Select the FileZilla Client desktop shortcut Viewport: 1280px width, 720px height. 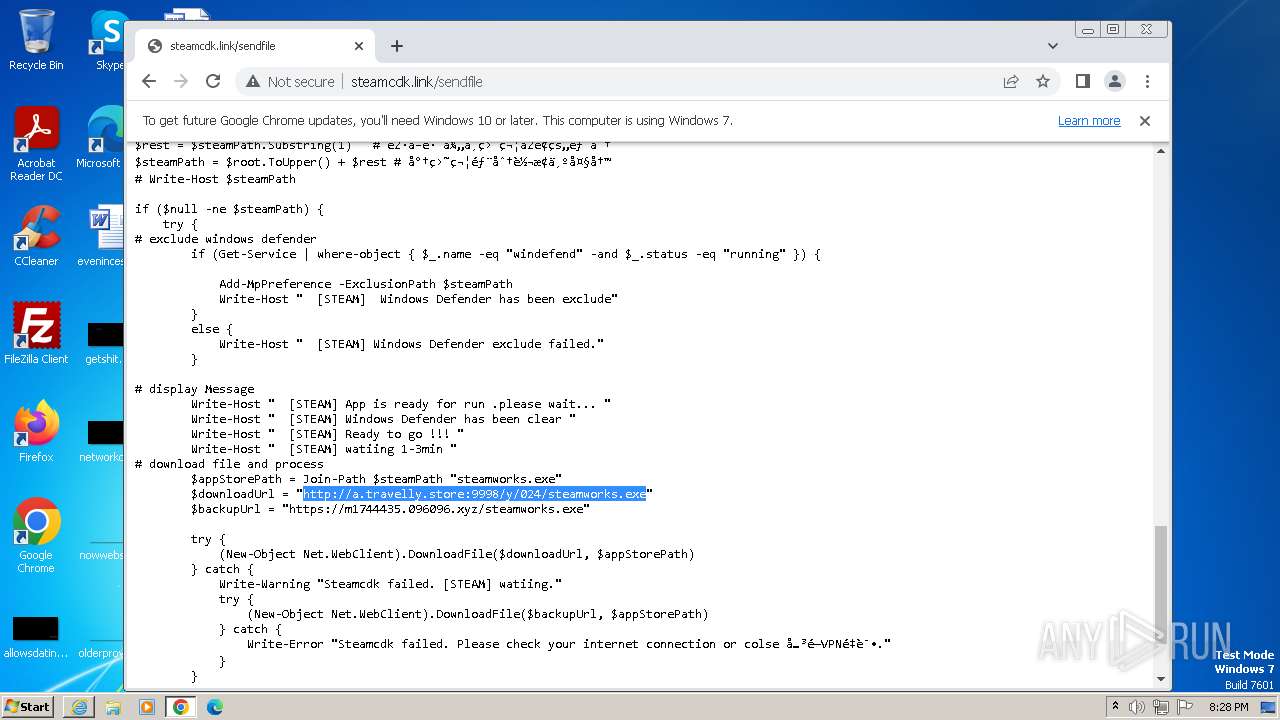(x=36, y=333)
